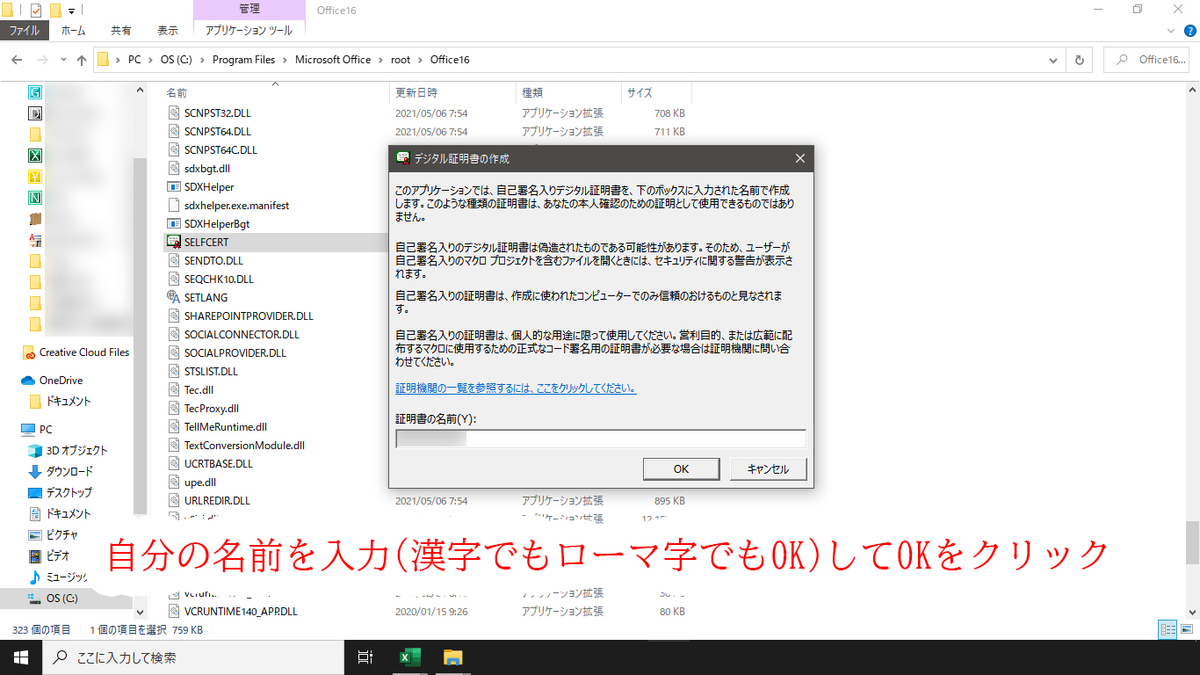Screen dimensions: 1200x675
Task: Select the Excel icon on the taskbar
Action: coord(409,657)
